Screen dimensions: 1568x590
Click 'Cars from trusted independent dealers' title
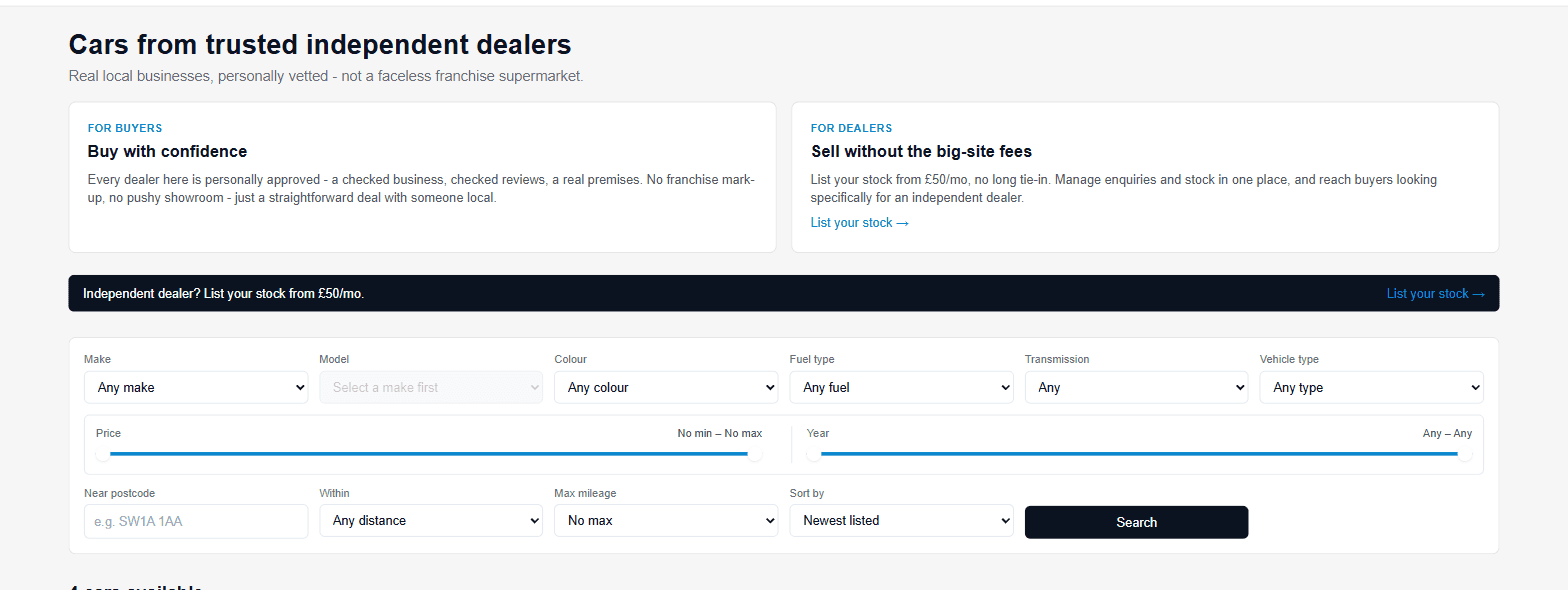(x=320, y=45)
